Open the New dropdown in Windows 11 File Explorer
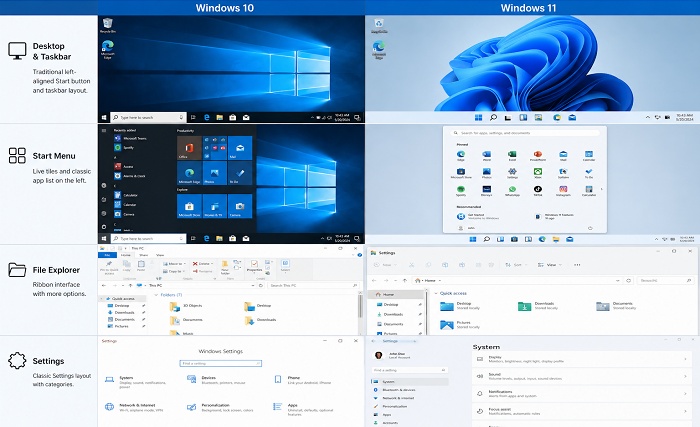Viewport: 700px width, 427px height. point(387,265)
